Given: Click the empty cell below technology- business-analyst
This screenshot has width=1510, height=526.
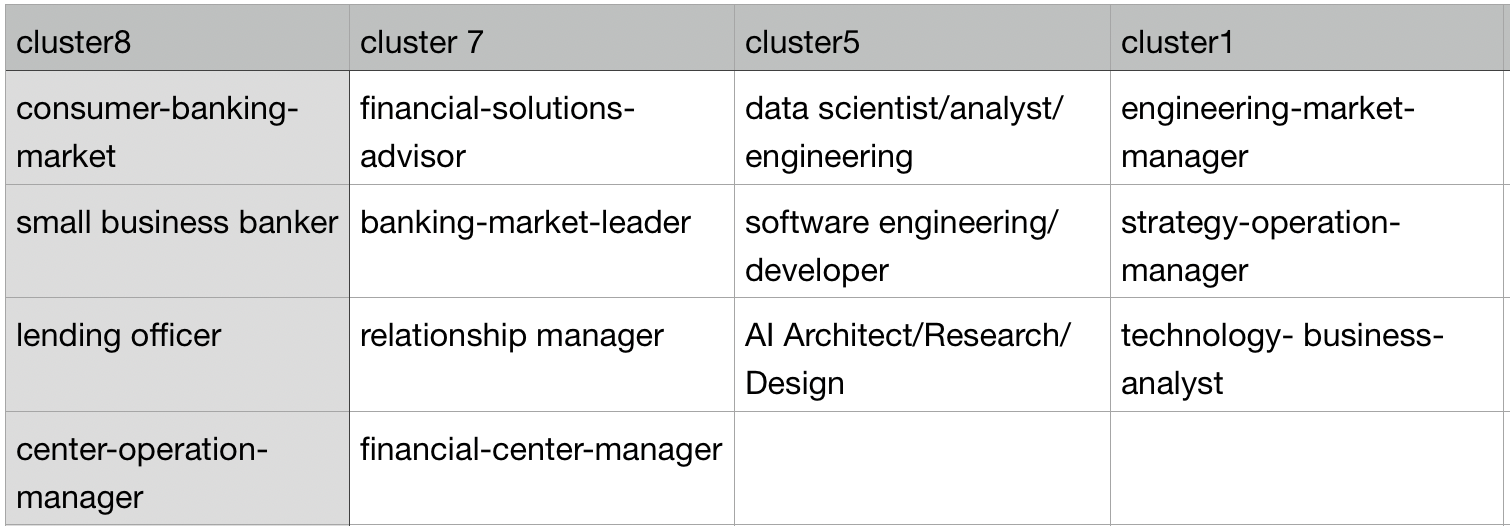Looking at the screenshot, I should pos(1308,468).
